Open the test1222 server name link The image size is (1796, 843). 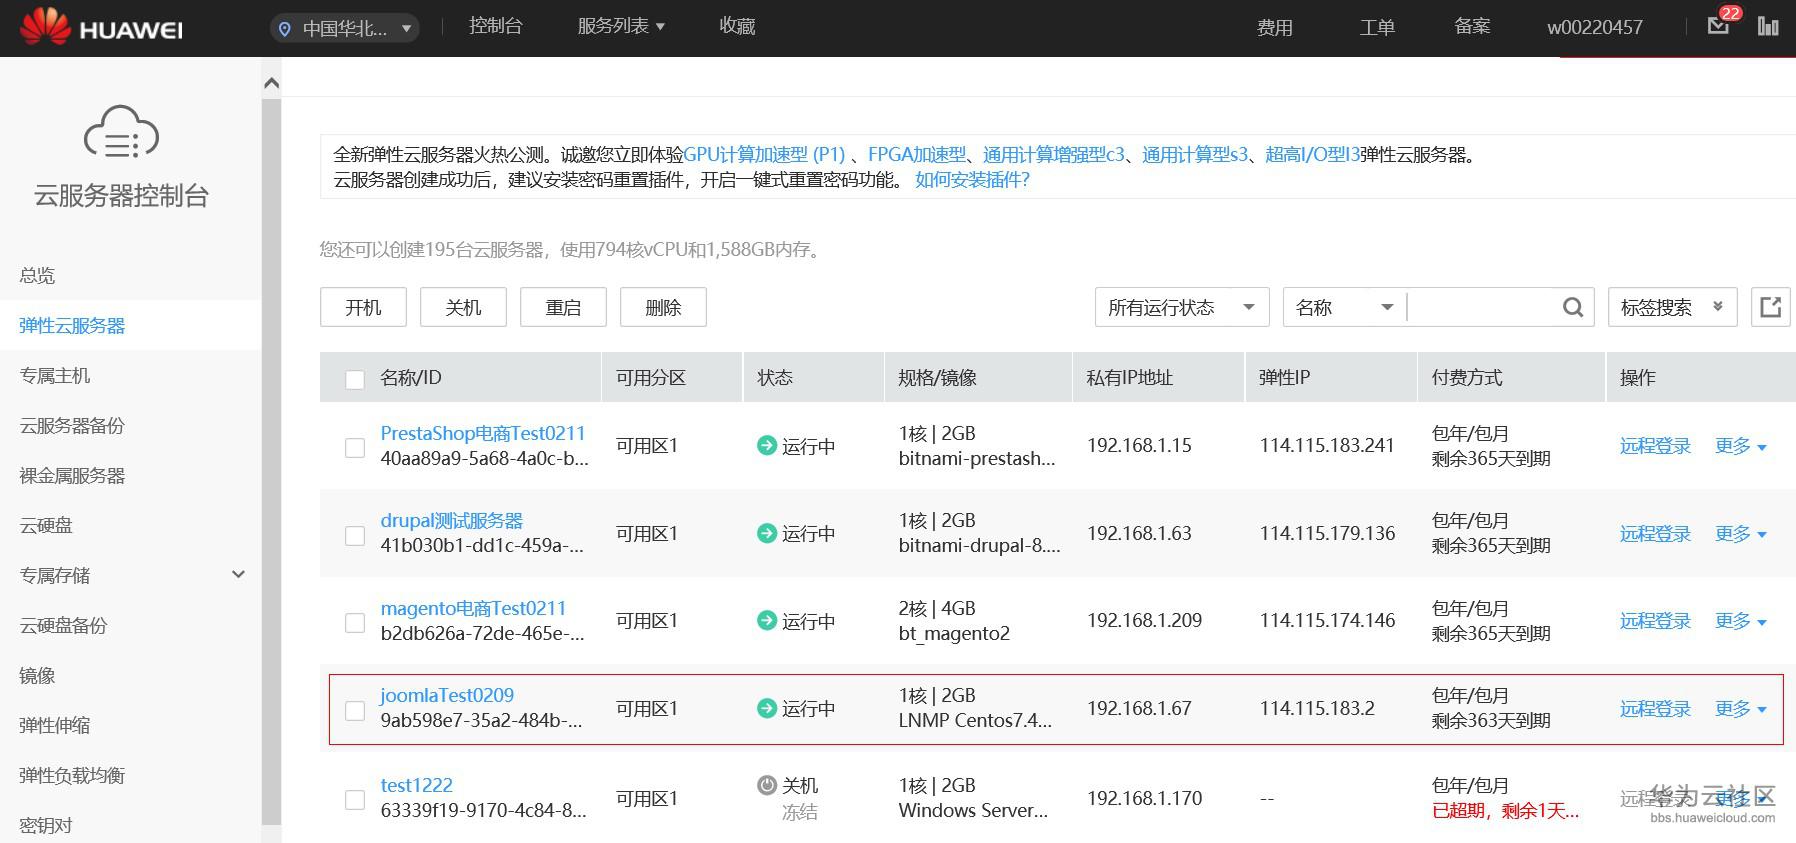(416, 785)
